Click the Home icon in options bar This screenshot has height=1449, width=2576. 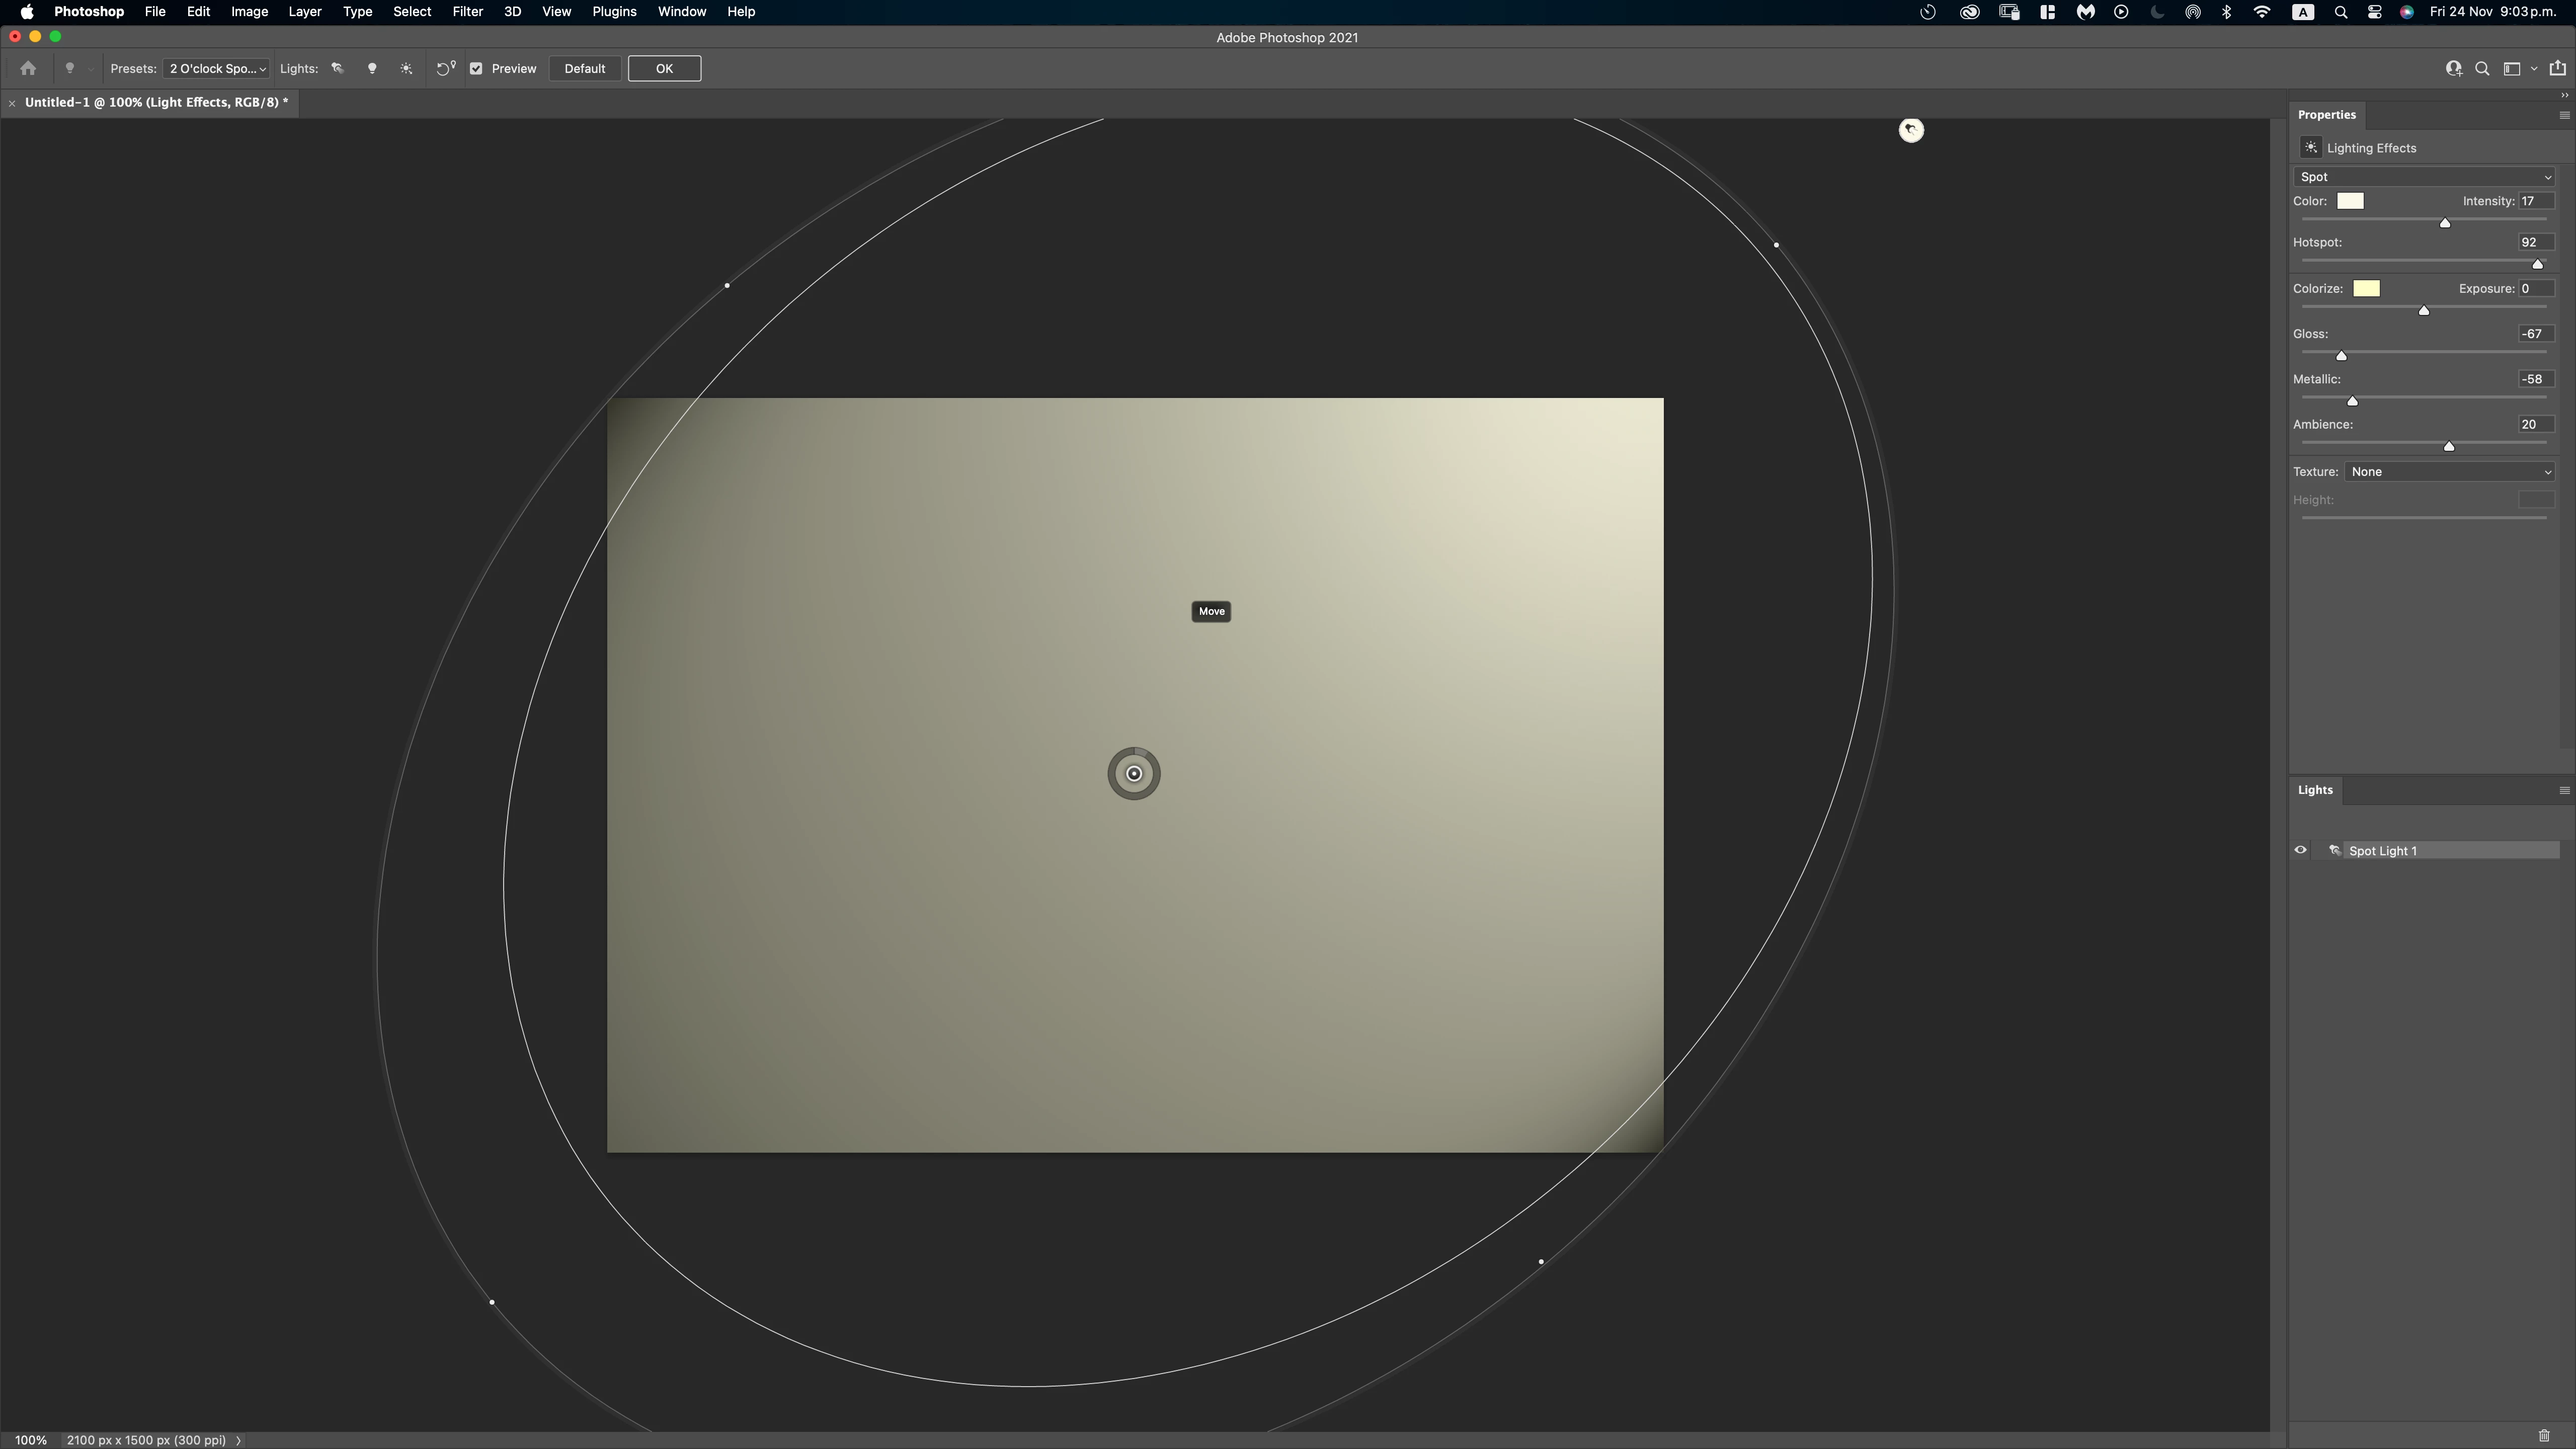point(28,69)
